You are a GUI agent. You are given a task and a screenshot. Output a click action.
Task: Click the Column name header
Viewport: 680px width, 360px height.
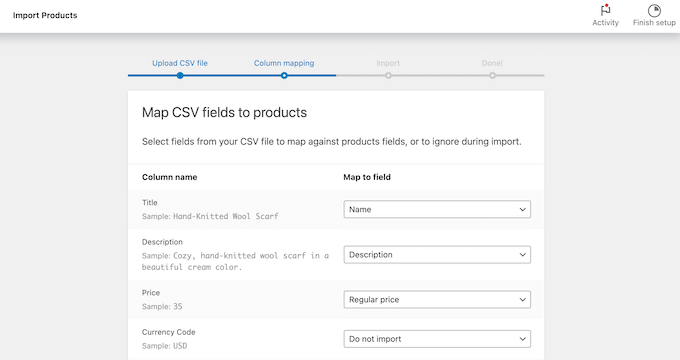[170, 177]
